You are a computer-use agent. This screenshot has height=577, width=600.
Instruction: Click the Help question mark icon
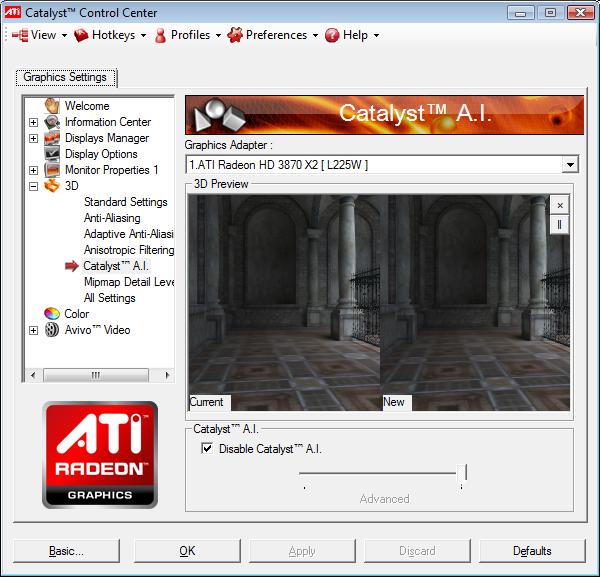[332, 35]
